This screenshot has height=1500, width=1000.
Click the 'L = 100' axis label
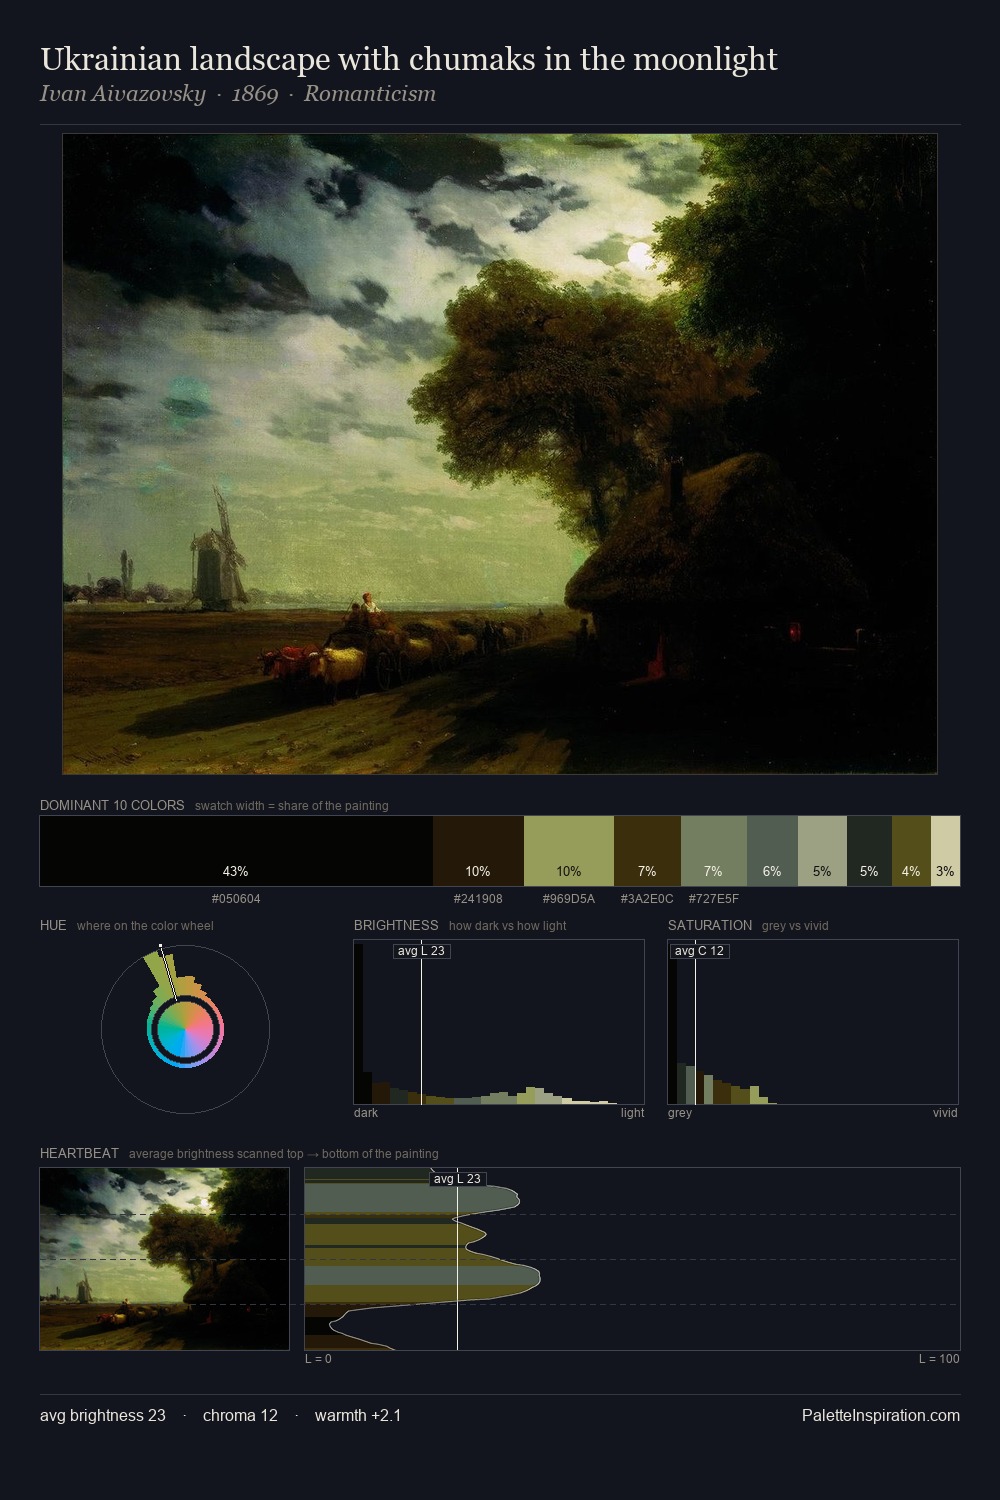click(x=939, y=1359)
